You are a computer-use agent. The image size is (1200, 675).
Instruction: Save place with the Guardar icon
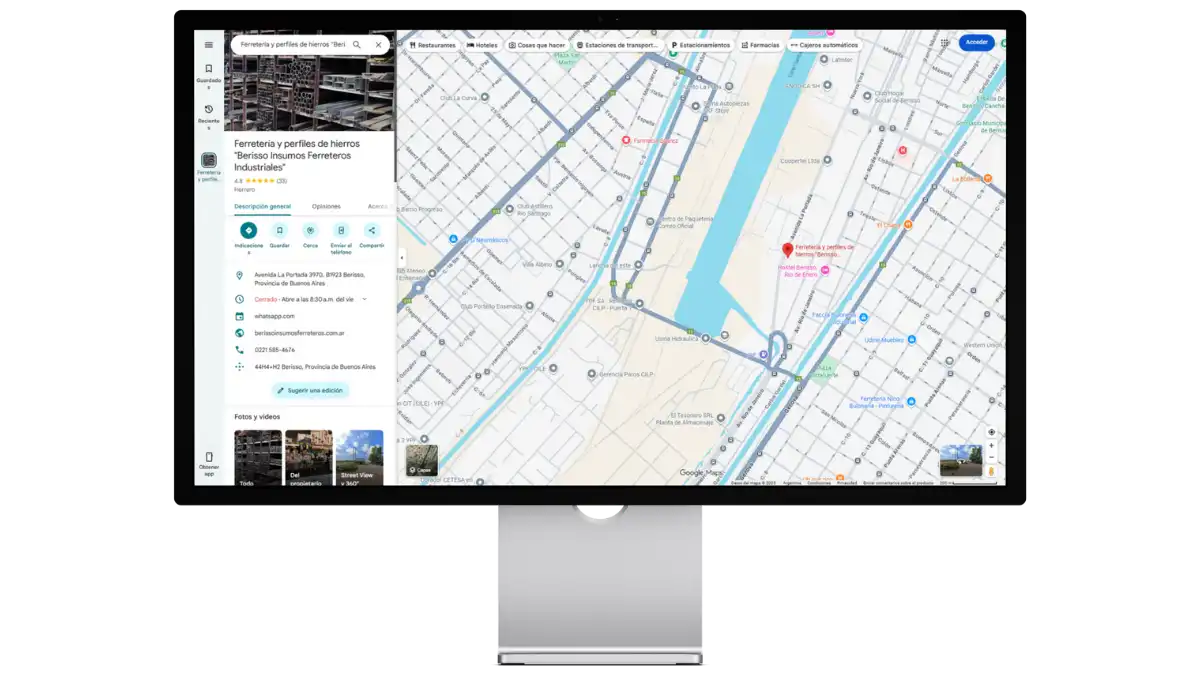coord(279,231)
